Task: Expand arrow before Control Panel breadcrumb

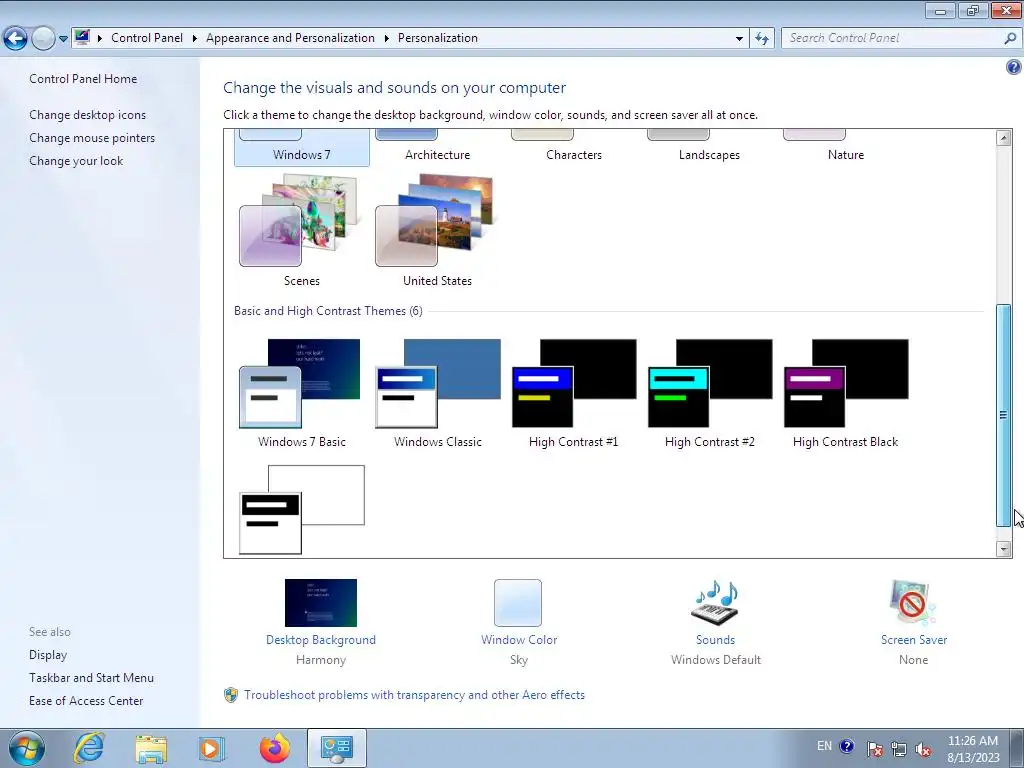Action: [x=100, y=39]
